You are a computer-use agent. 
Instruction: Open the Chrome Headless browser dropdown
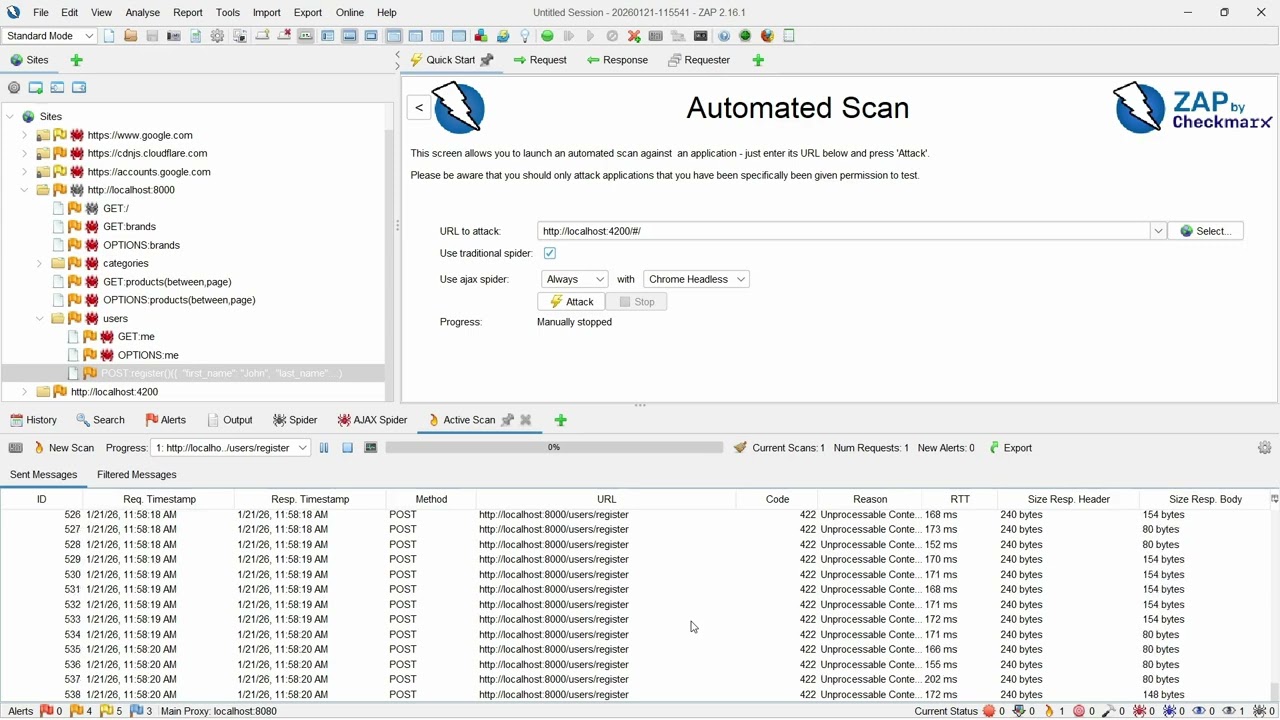(x=697, y=279)
